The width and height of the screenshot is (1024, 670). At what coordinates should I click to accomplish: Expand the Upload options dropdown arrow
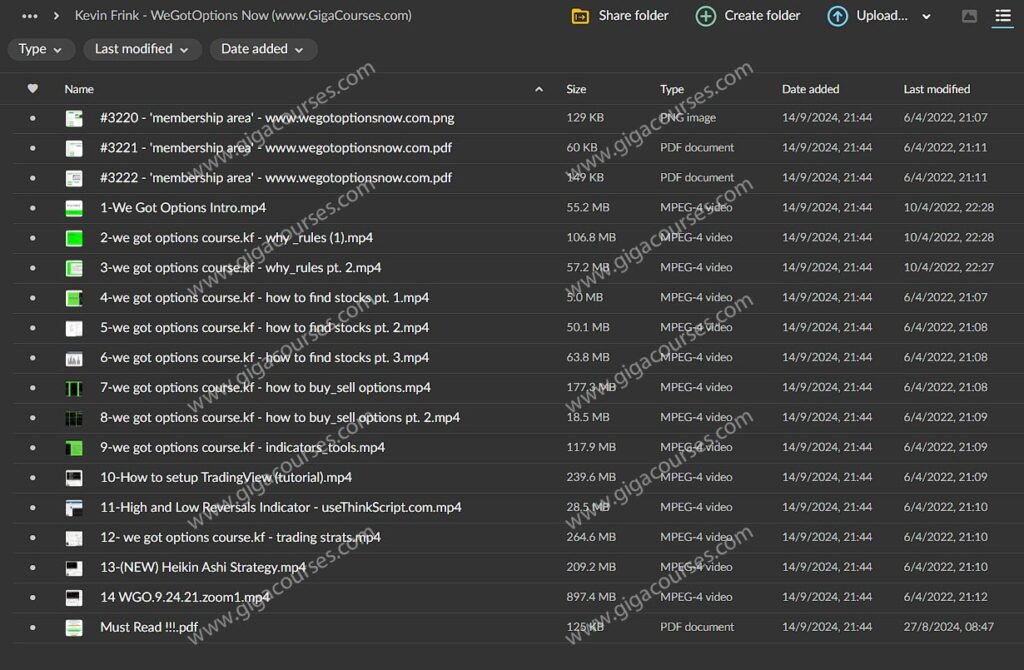coord(926,16)
